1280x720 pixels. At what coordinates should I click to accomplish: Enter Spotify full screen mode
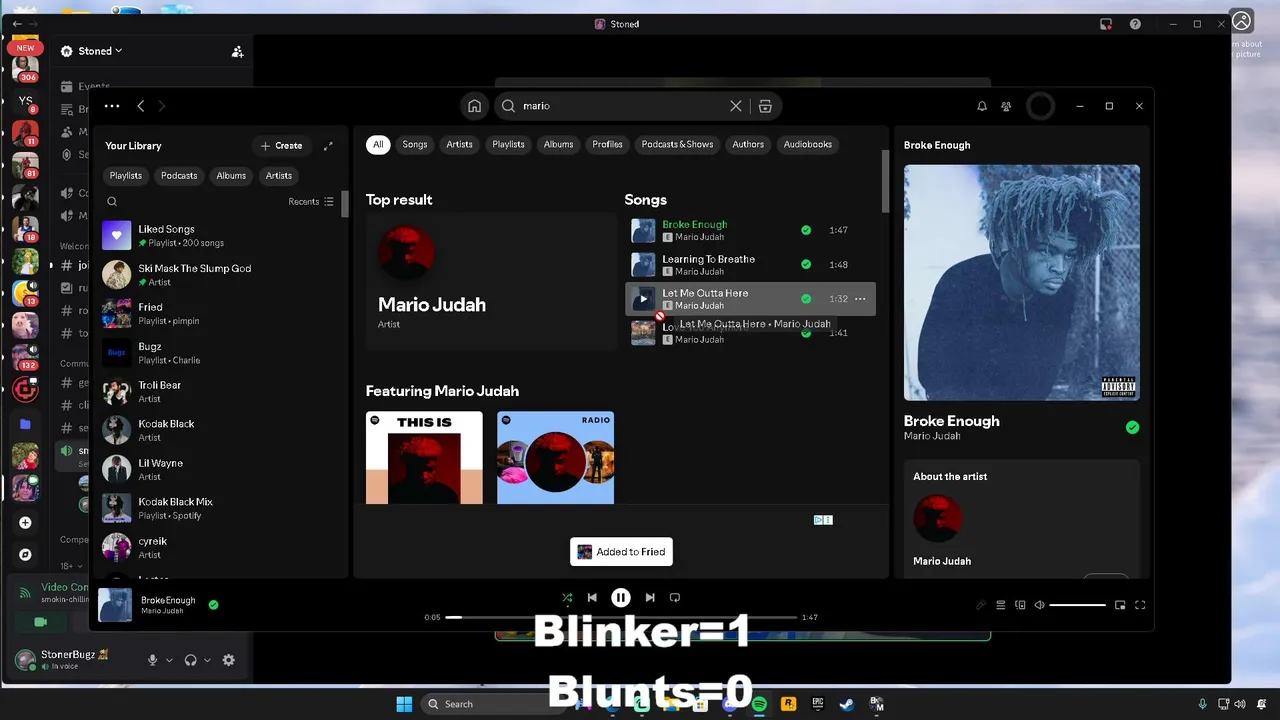click(x=1140, y=605)
